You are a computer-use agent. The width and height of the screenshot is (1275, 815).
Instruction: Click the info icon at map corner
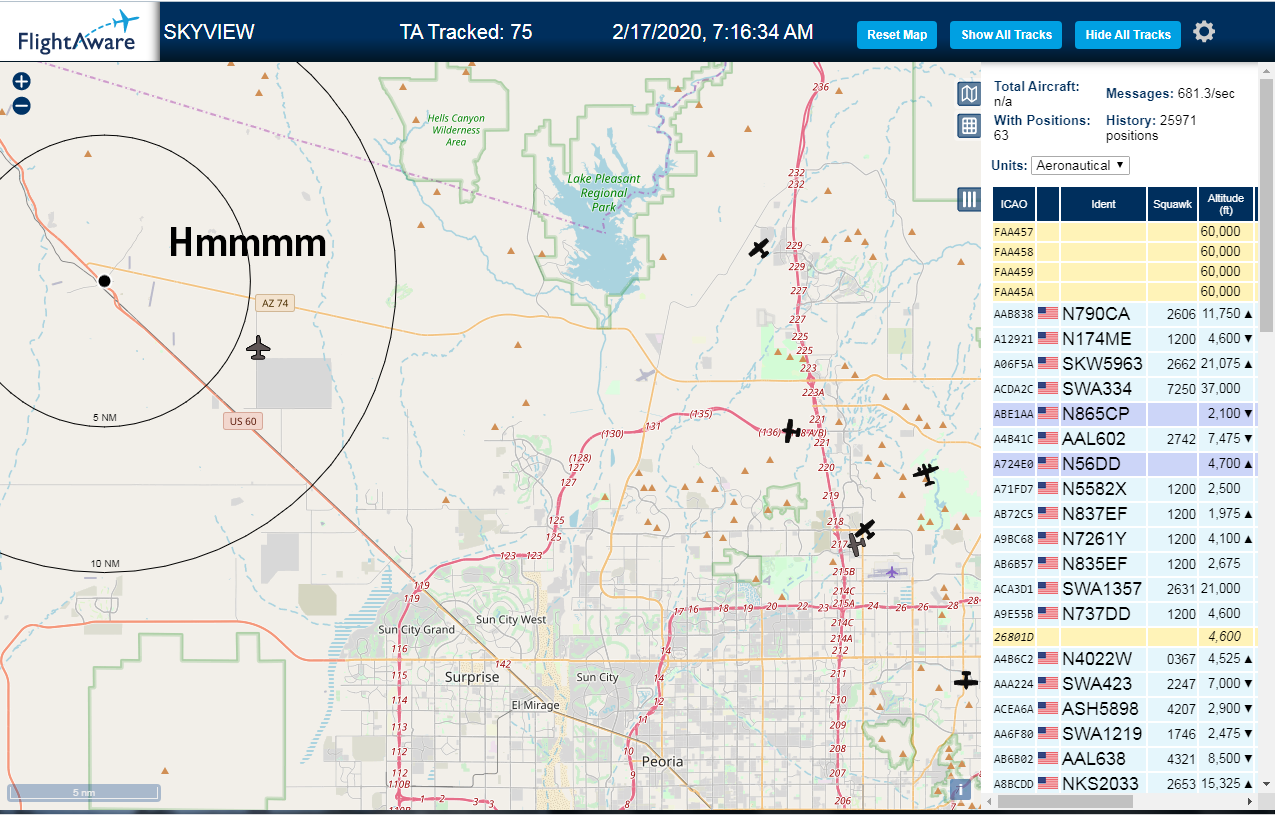(x=960, y=788)
